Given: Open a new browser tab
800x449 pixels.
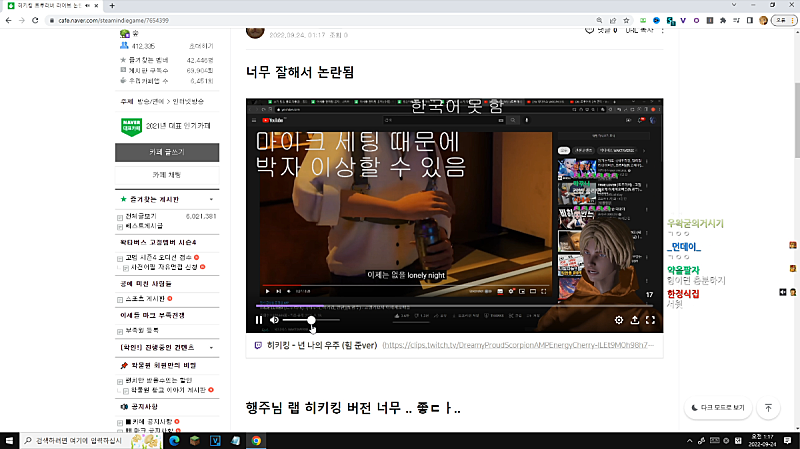Looking at the screenshot, I should [112, 6].
